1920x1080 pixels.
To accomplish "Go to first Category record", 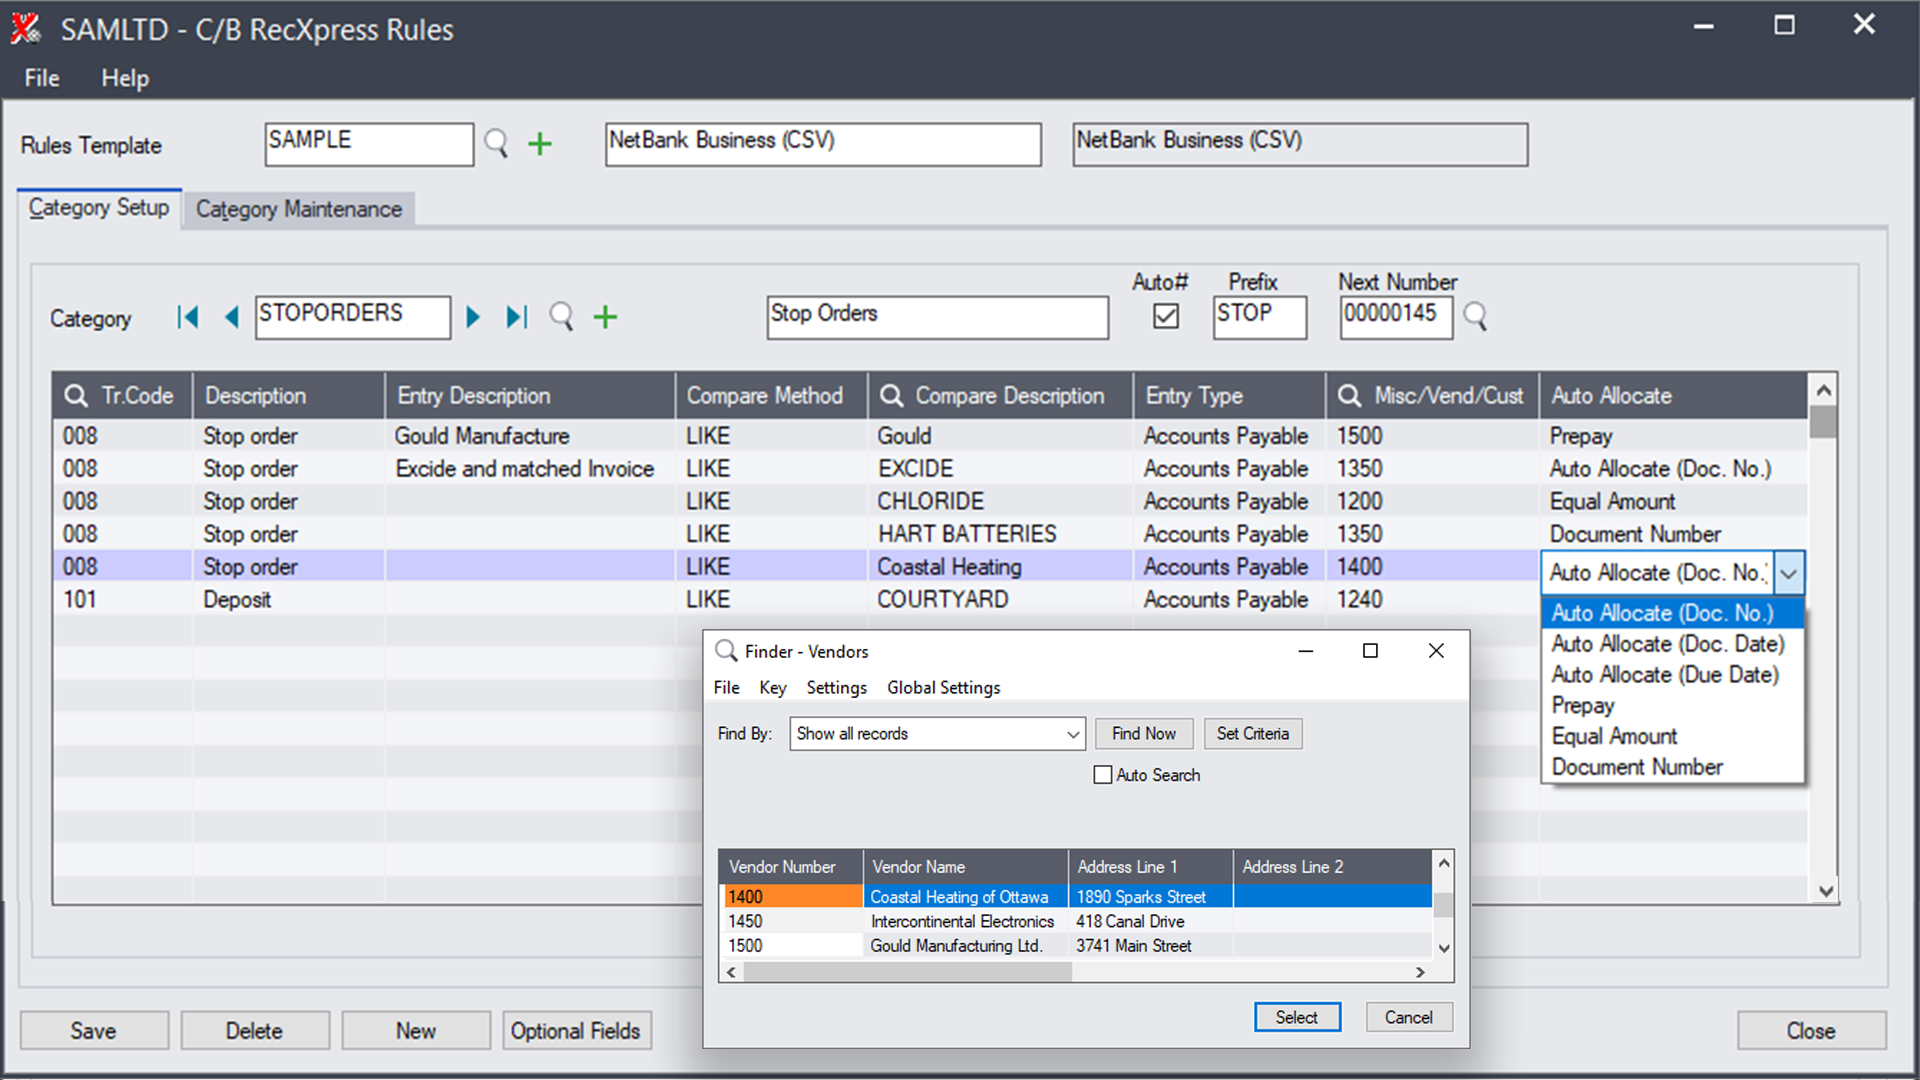I will 187,317.
